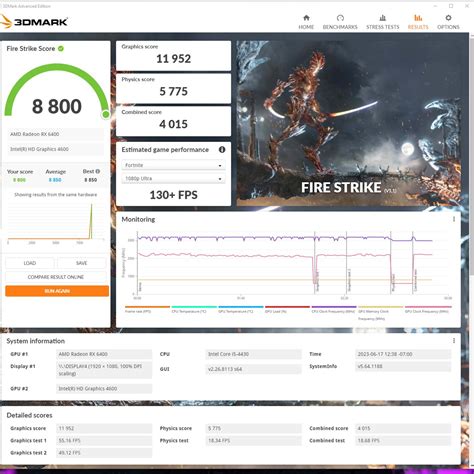Open the Benchmarks gauge icon
Screen dimensions: 474x474
340,18
